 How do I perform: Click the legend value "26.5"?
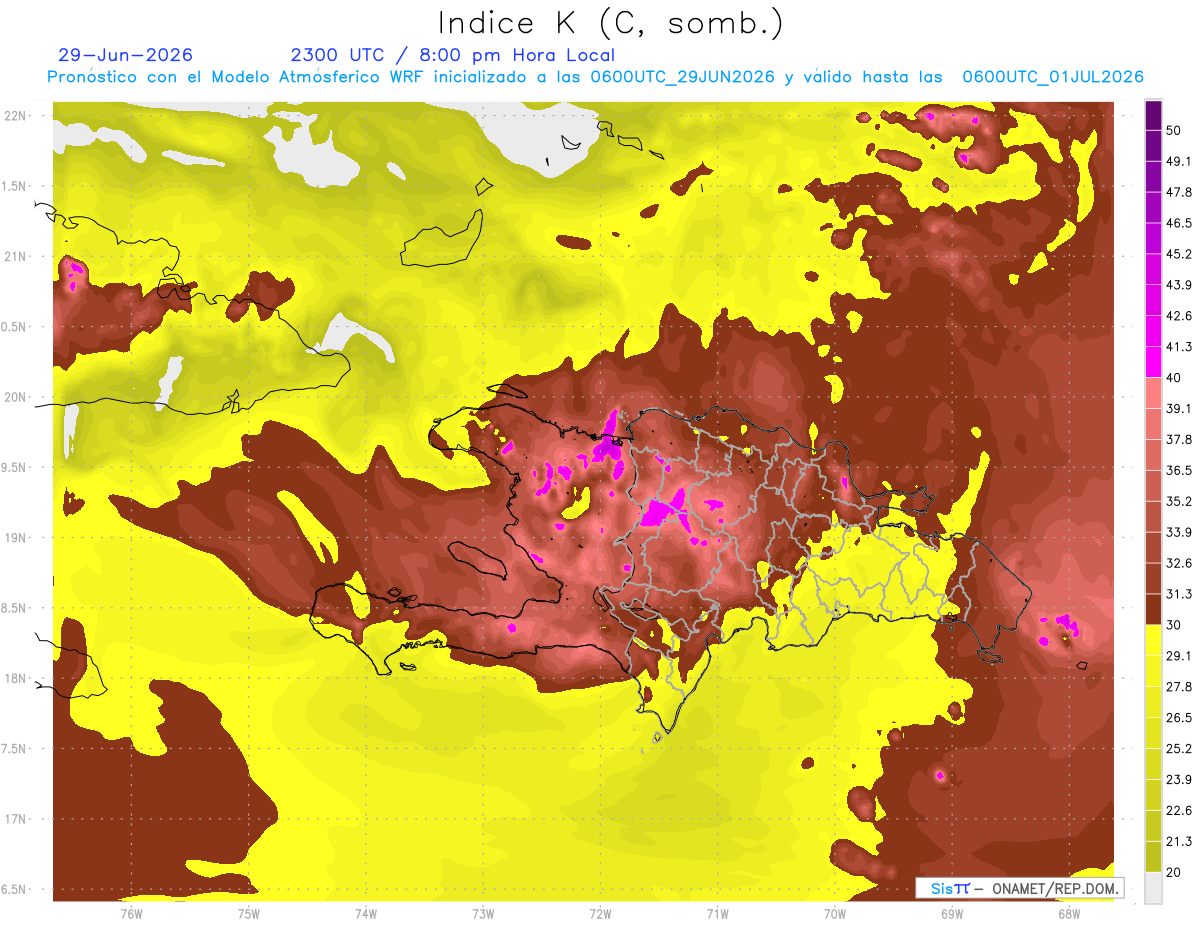pyautogui.click(x=1179, y=717)
